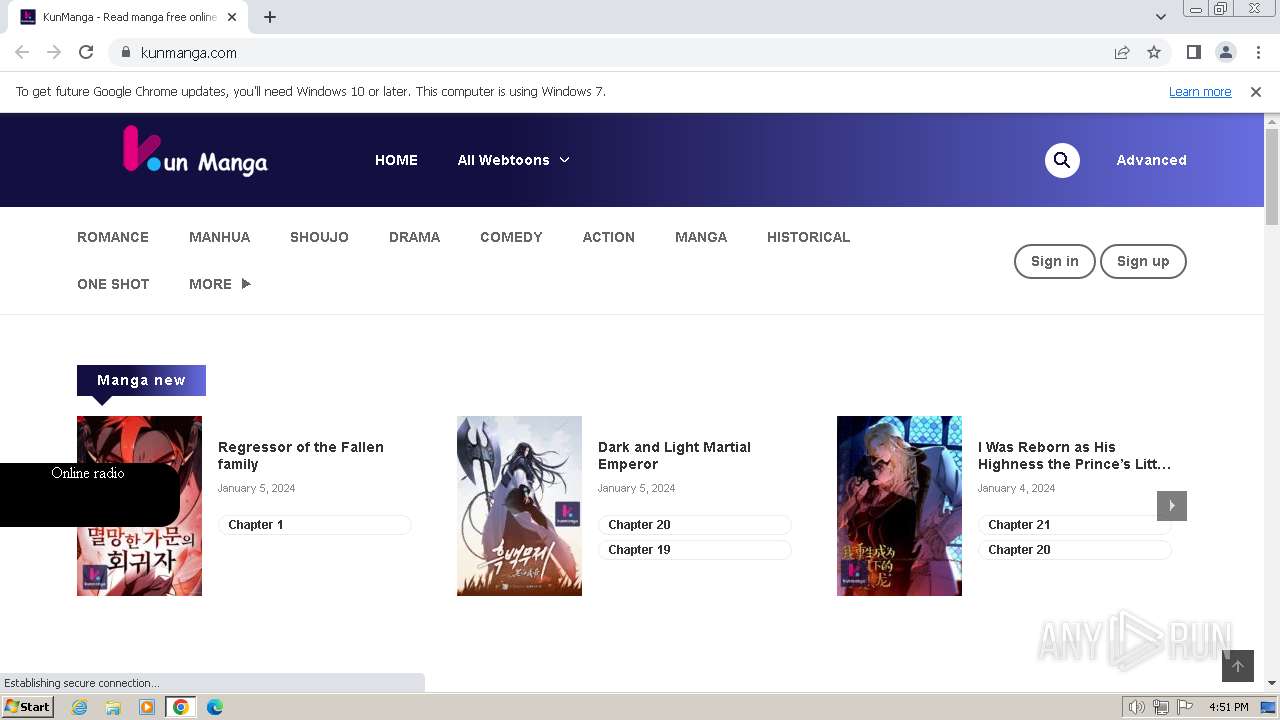Click the Advanced search link

tap(1152, 160)
